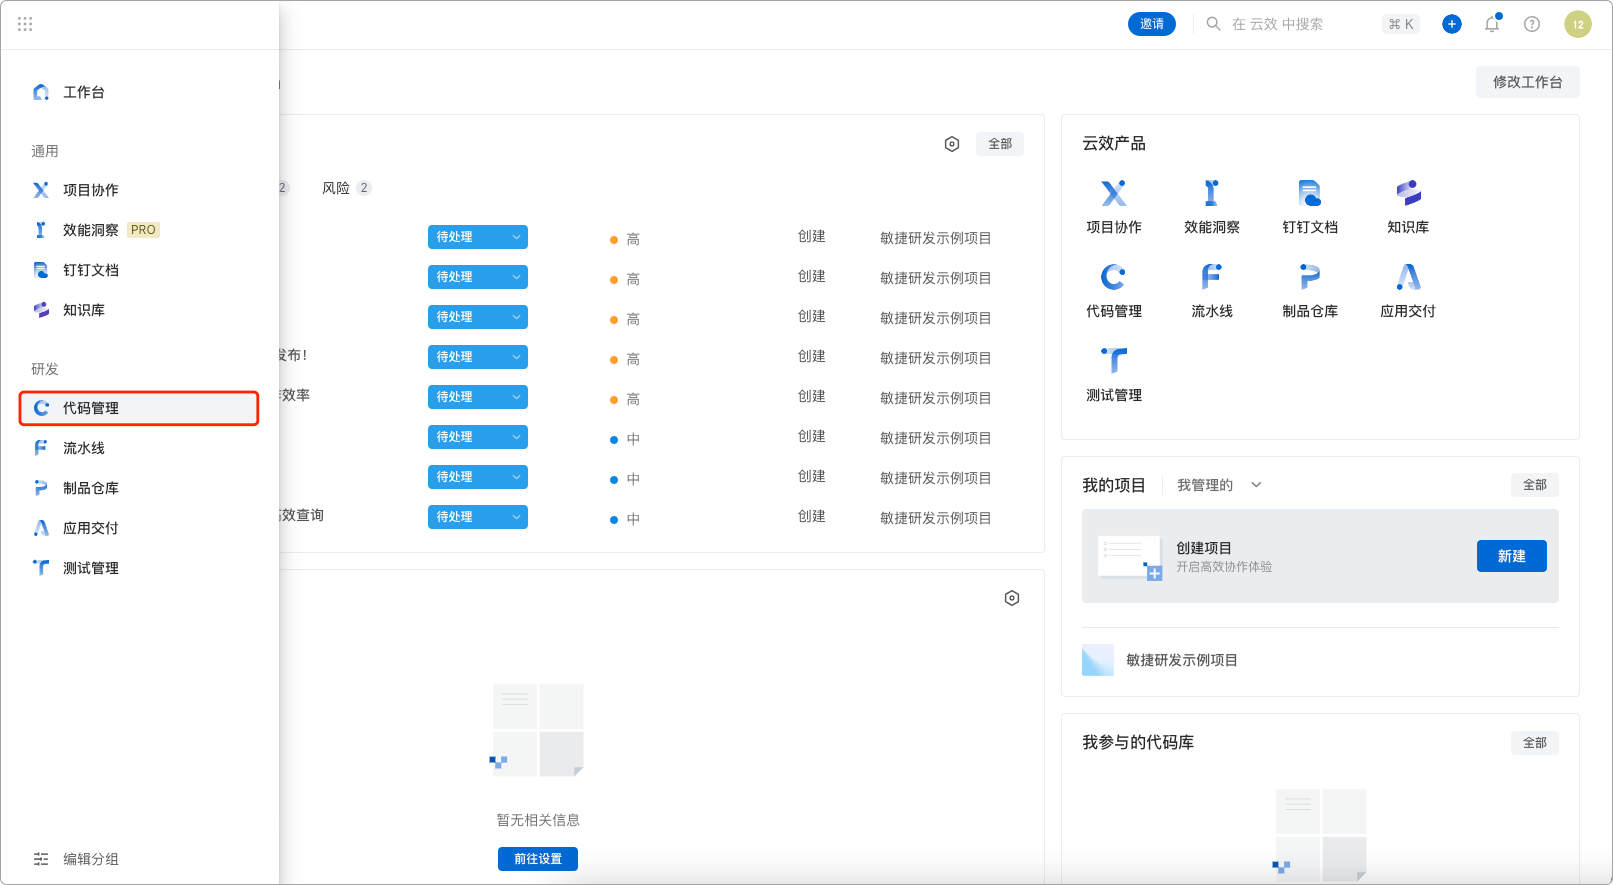
Task: Click the 创建项目 thumbnail image
Action: coord(1130,557)
